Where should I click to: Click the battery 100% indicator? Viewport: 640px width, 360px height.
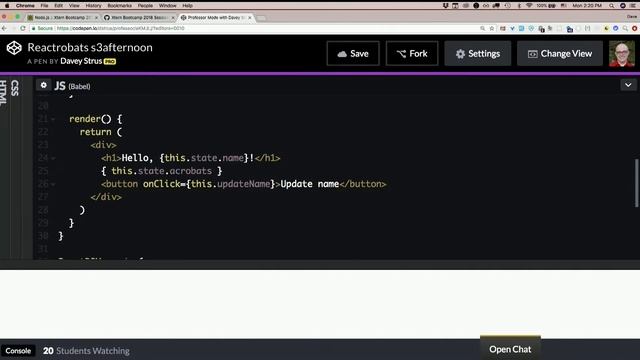pyautogui.click(x=546, y=6)
